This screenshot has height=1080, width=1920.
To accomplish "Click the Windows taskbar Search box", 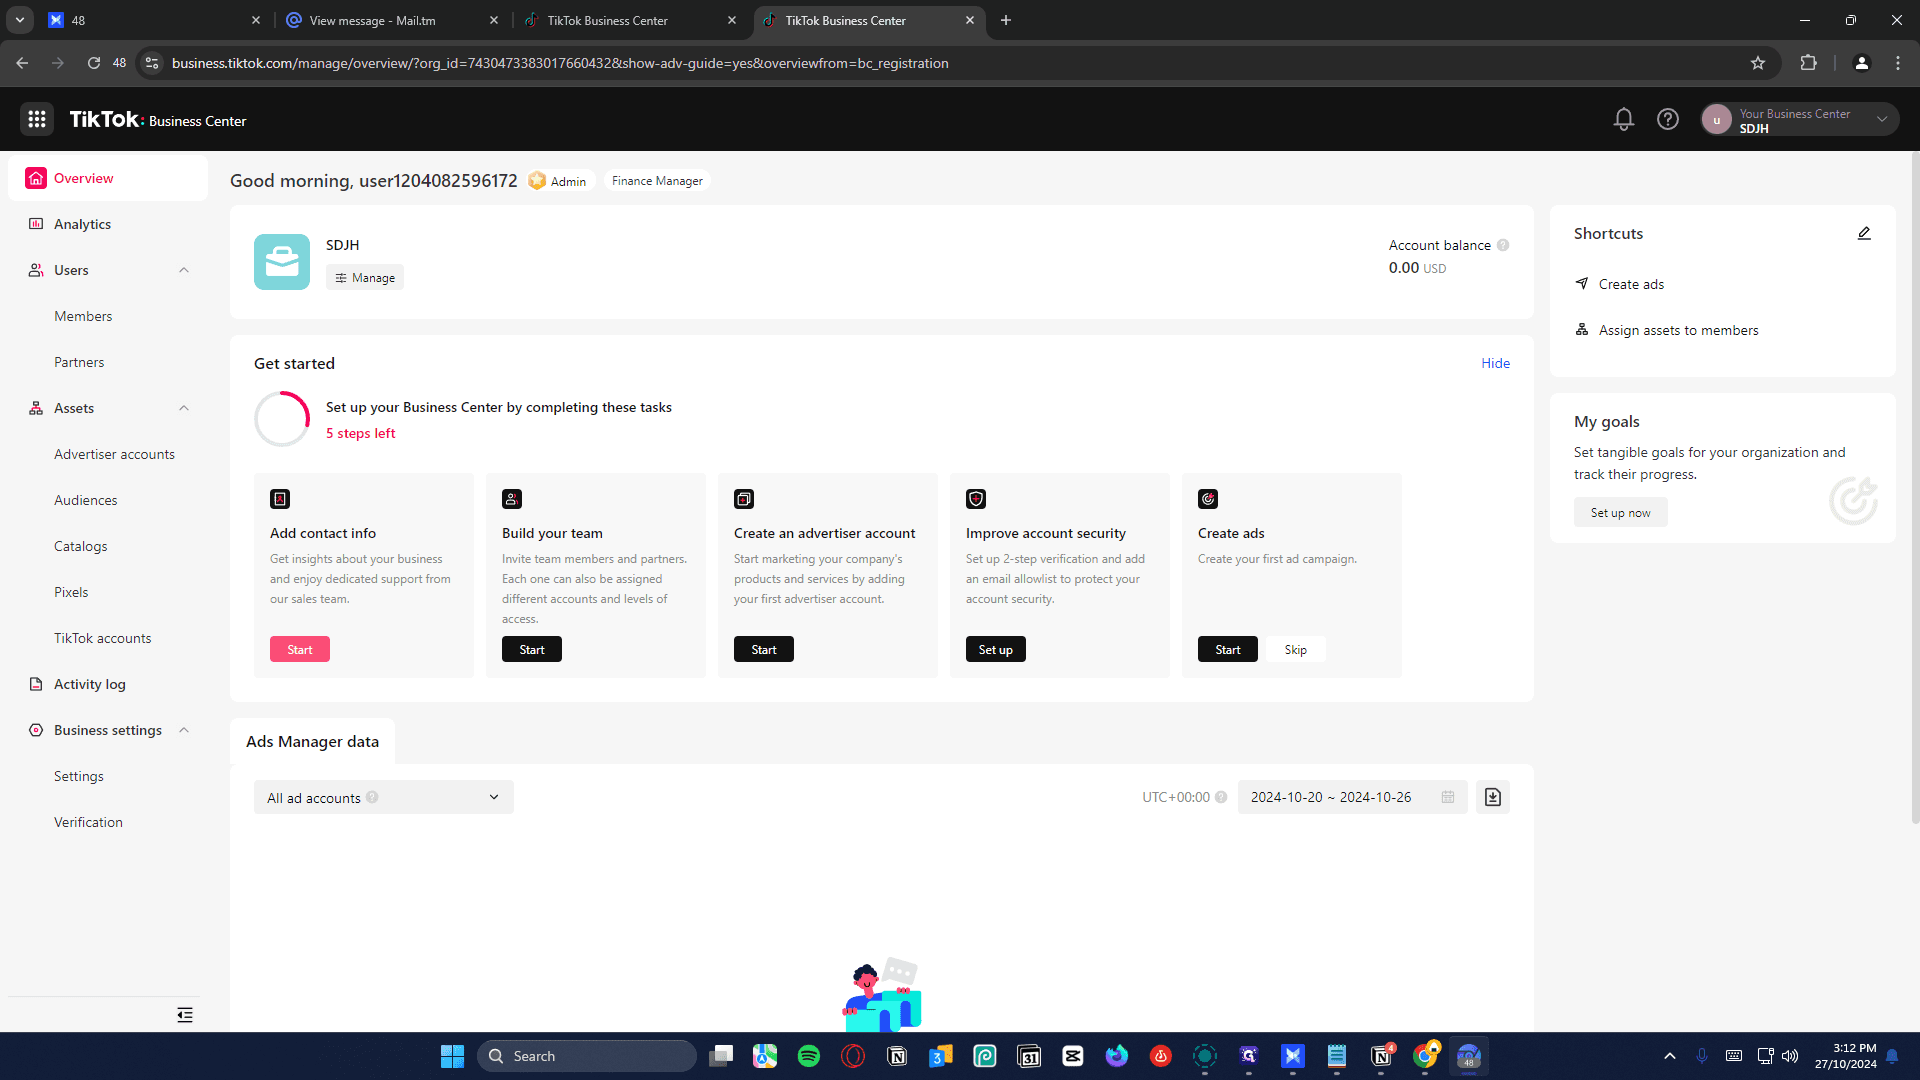I will tap(587, 1056).
